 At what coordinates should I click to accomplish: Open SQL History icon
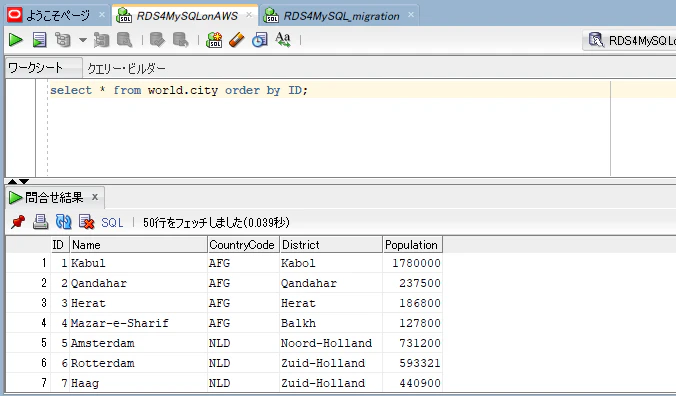point(260,40)
